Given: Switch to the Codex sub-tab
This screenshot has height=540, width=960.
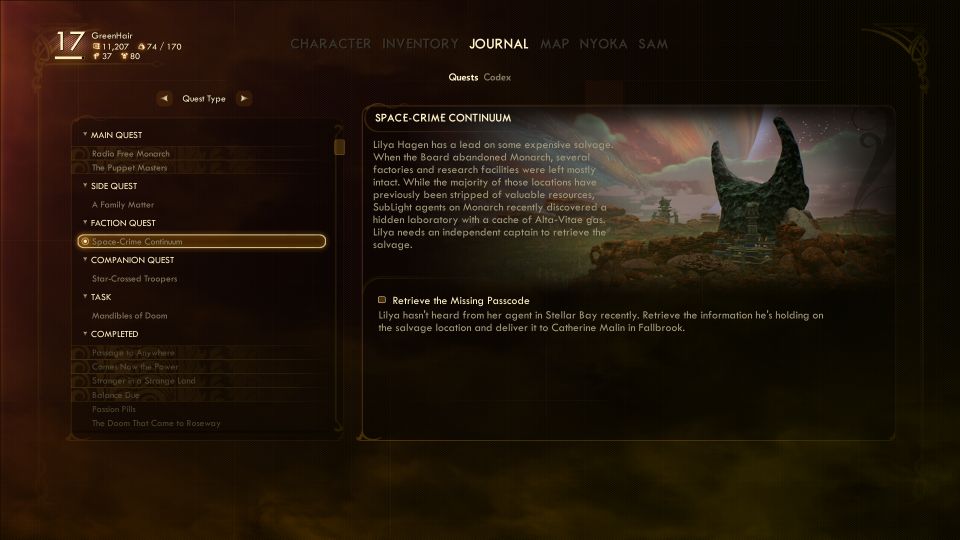Looking at the screenshot, I should tap(497, 77).
